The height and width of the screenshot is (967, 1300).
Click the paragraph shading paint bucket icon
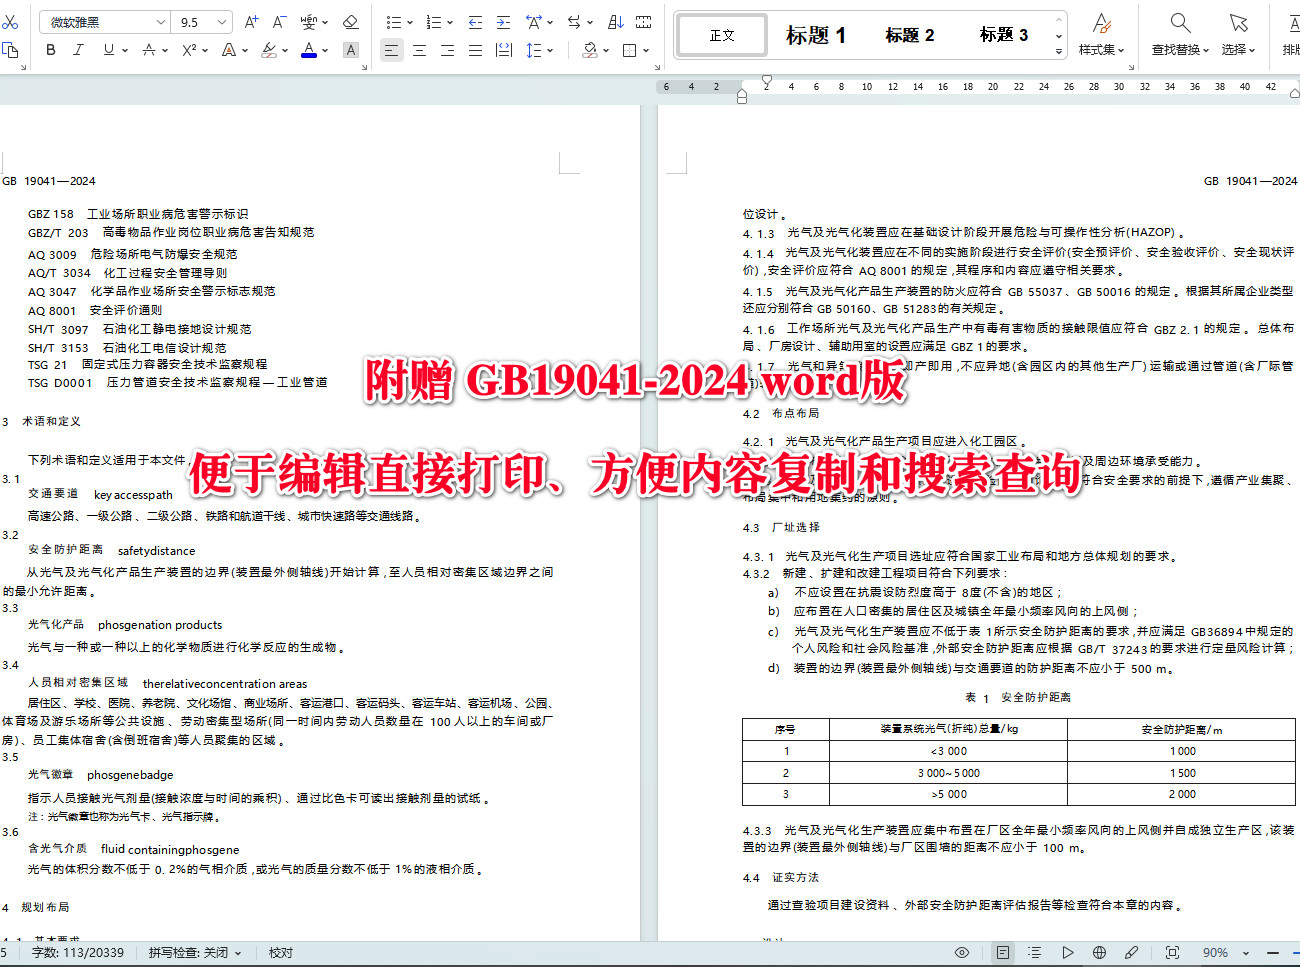coord(590,49)
